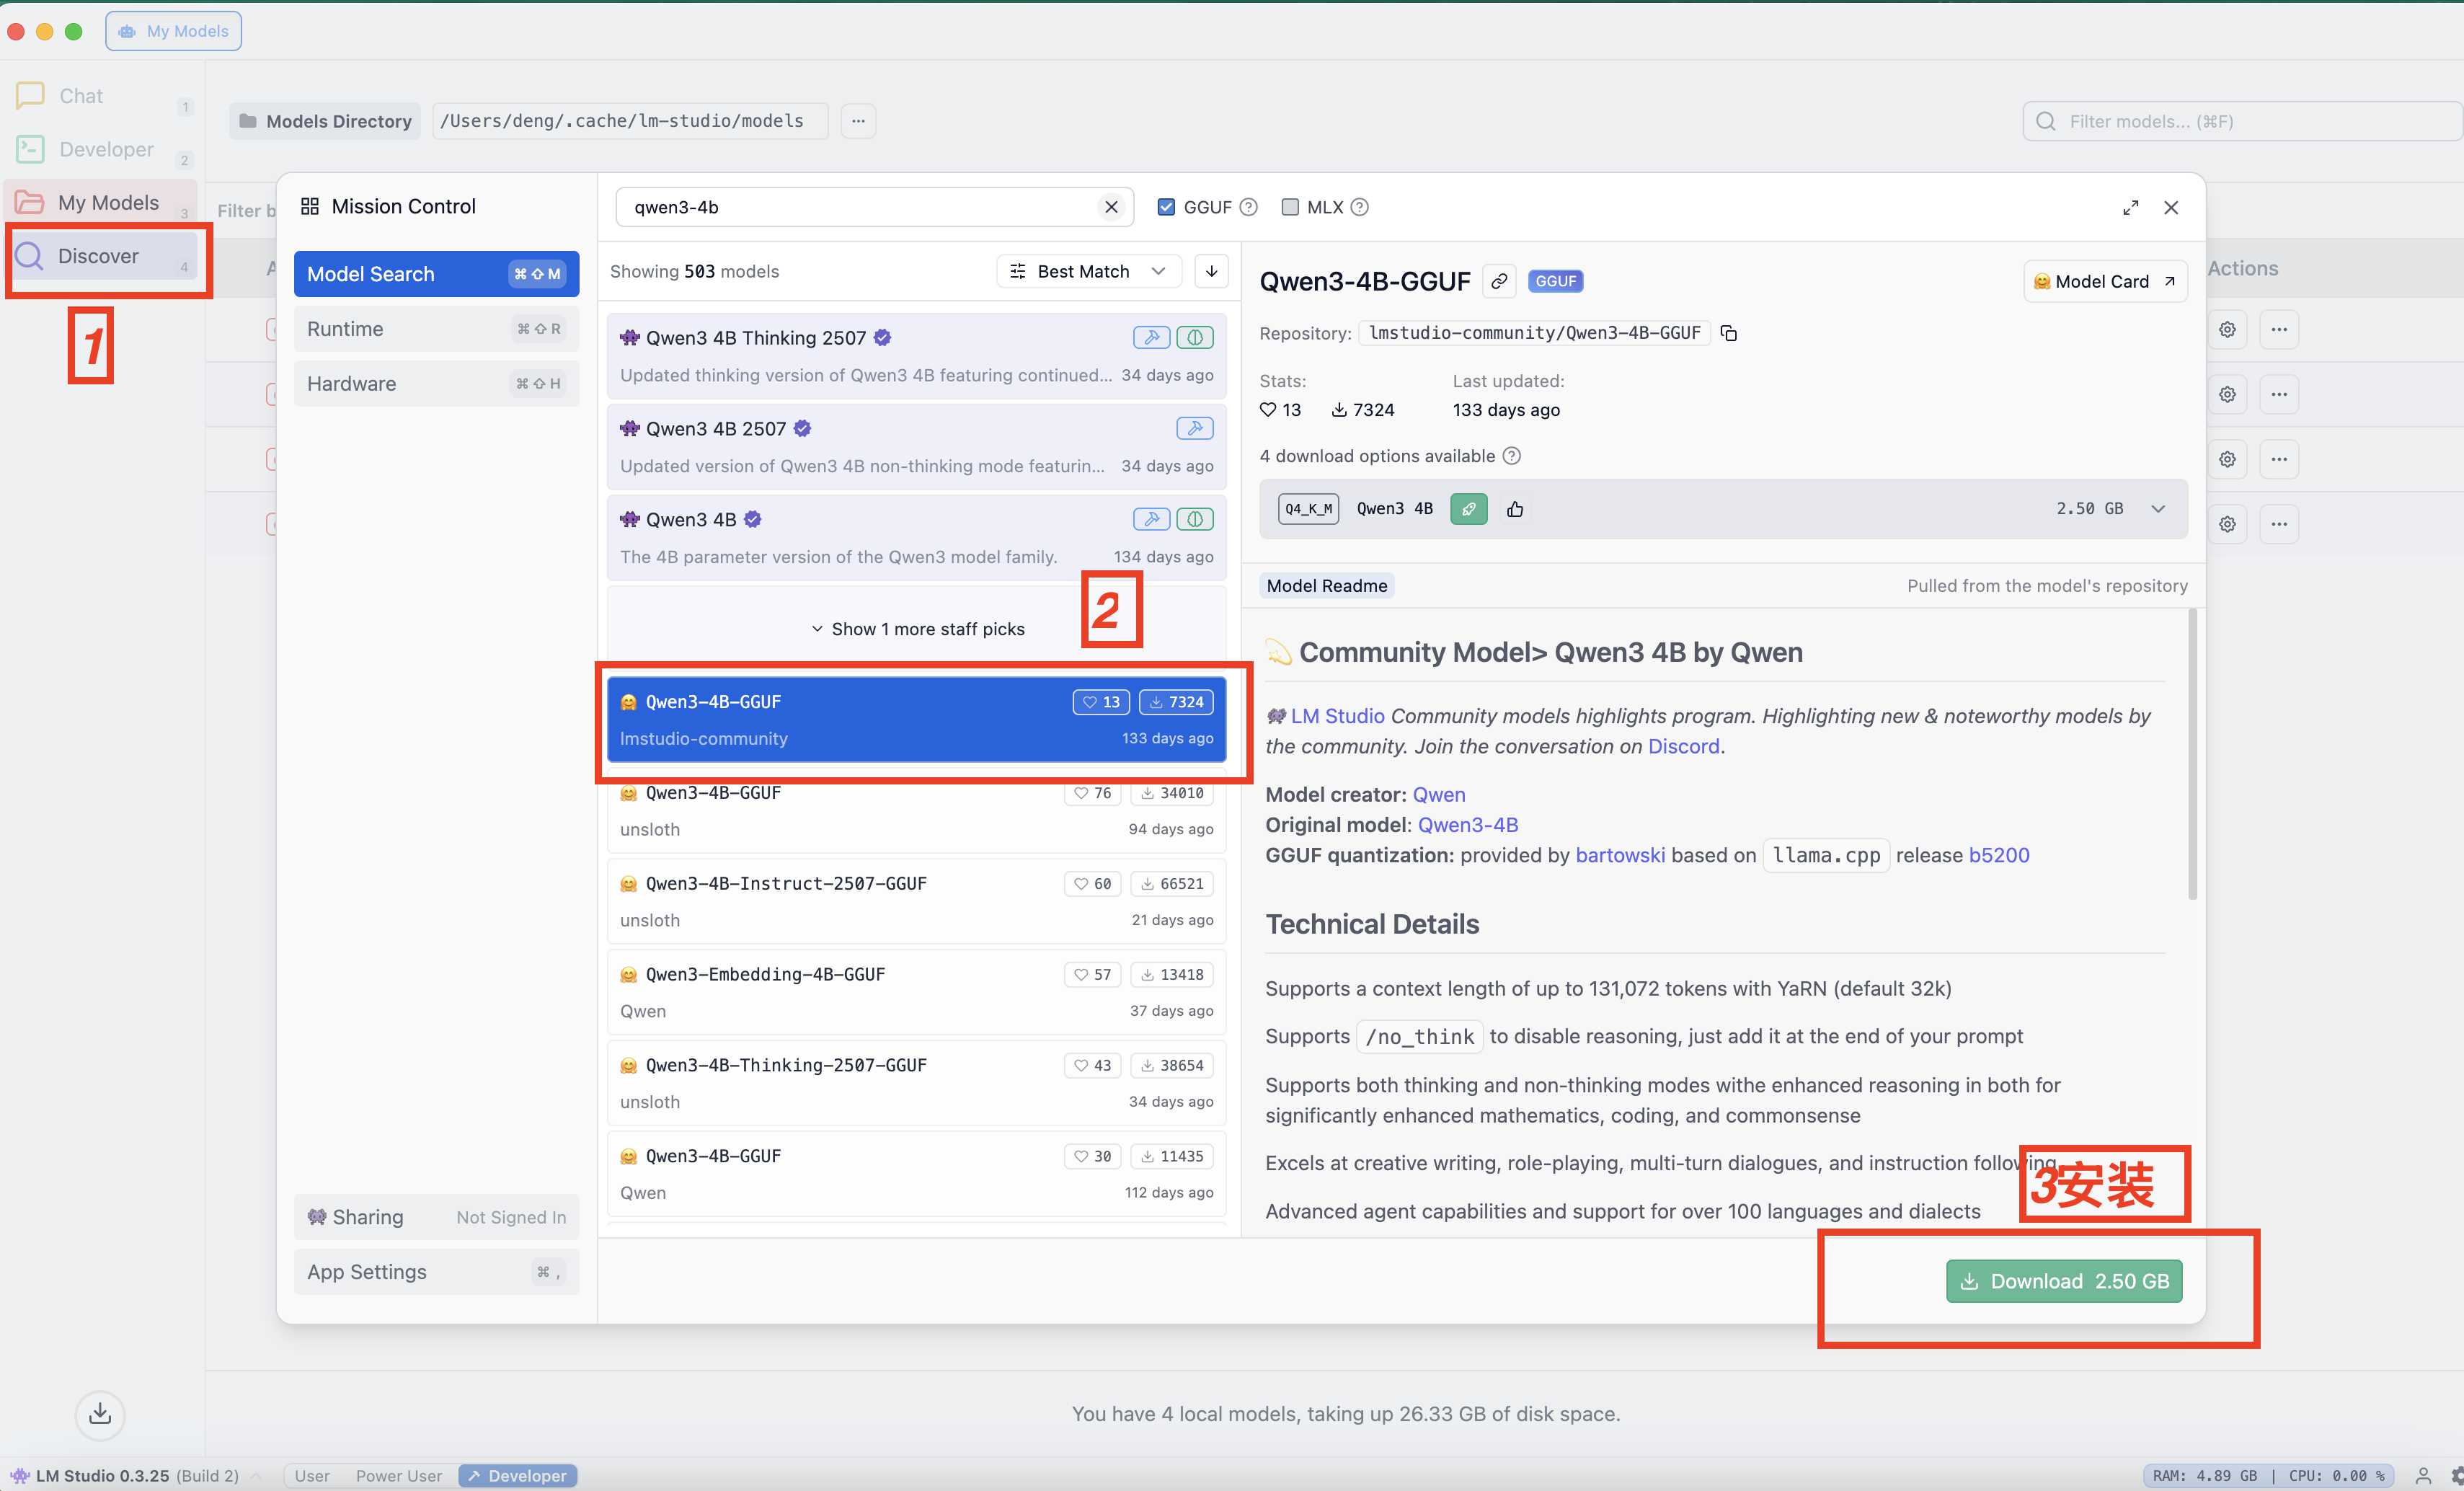Copy the repository name
Screen dimensions: 2464x1491
[x=1729, y=333]
